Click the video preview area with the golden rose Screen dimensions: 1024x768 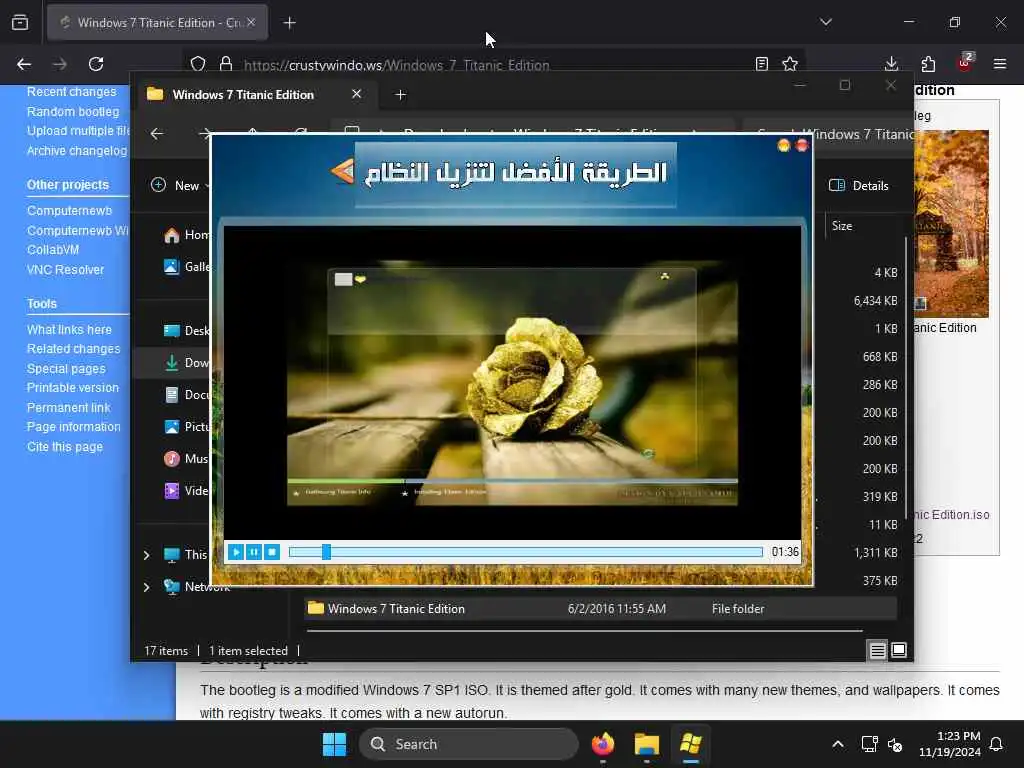512,383
